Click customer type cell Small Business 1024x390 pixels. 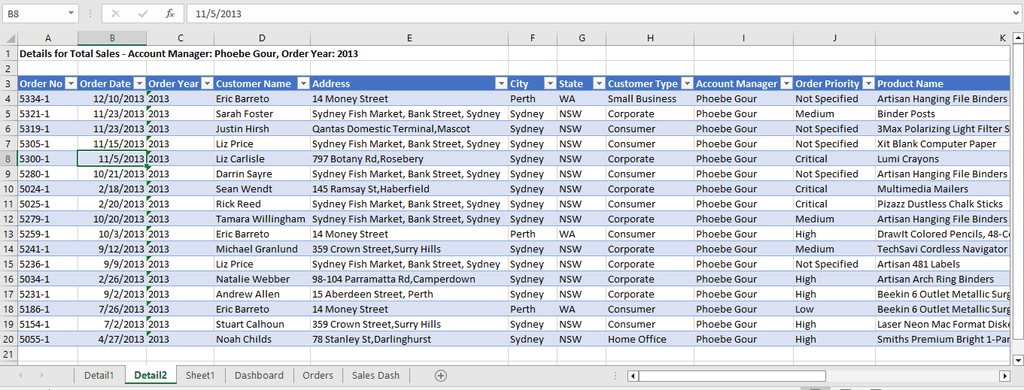pos(650,99)
